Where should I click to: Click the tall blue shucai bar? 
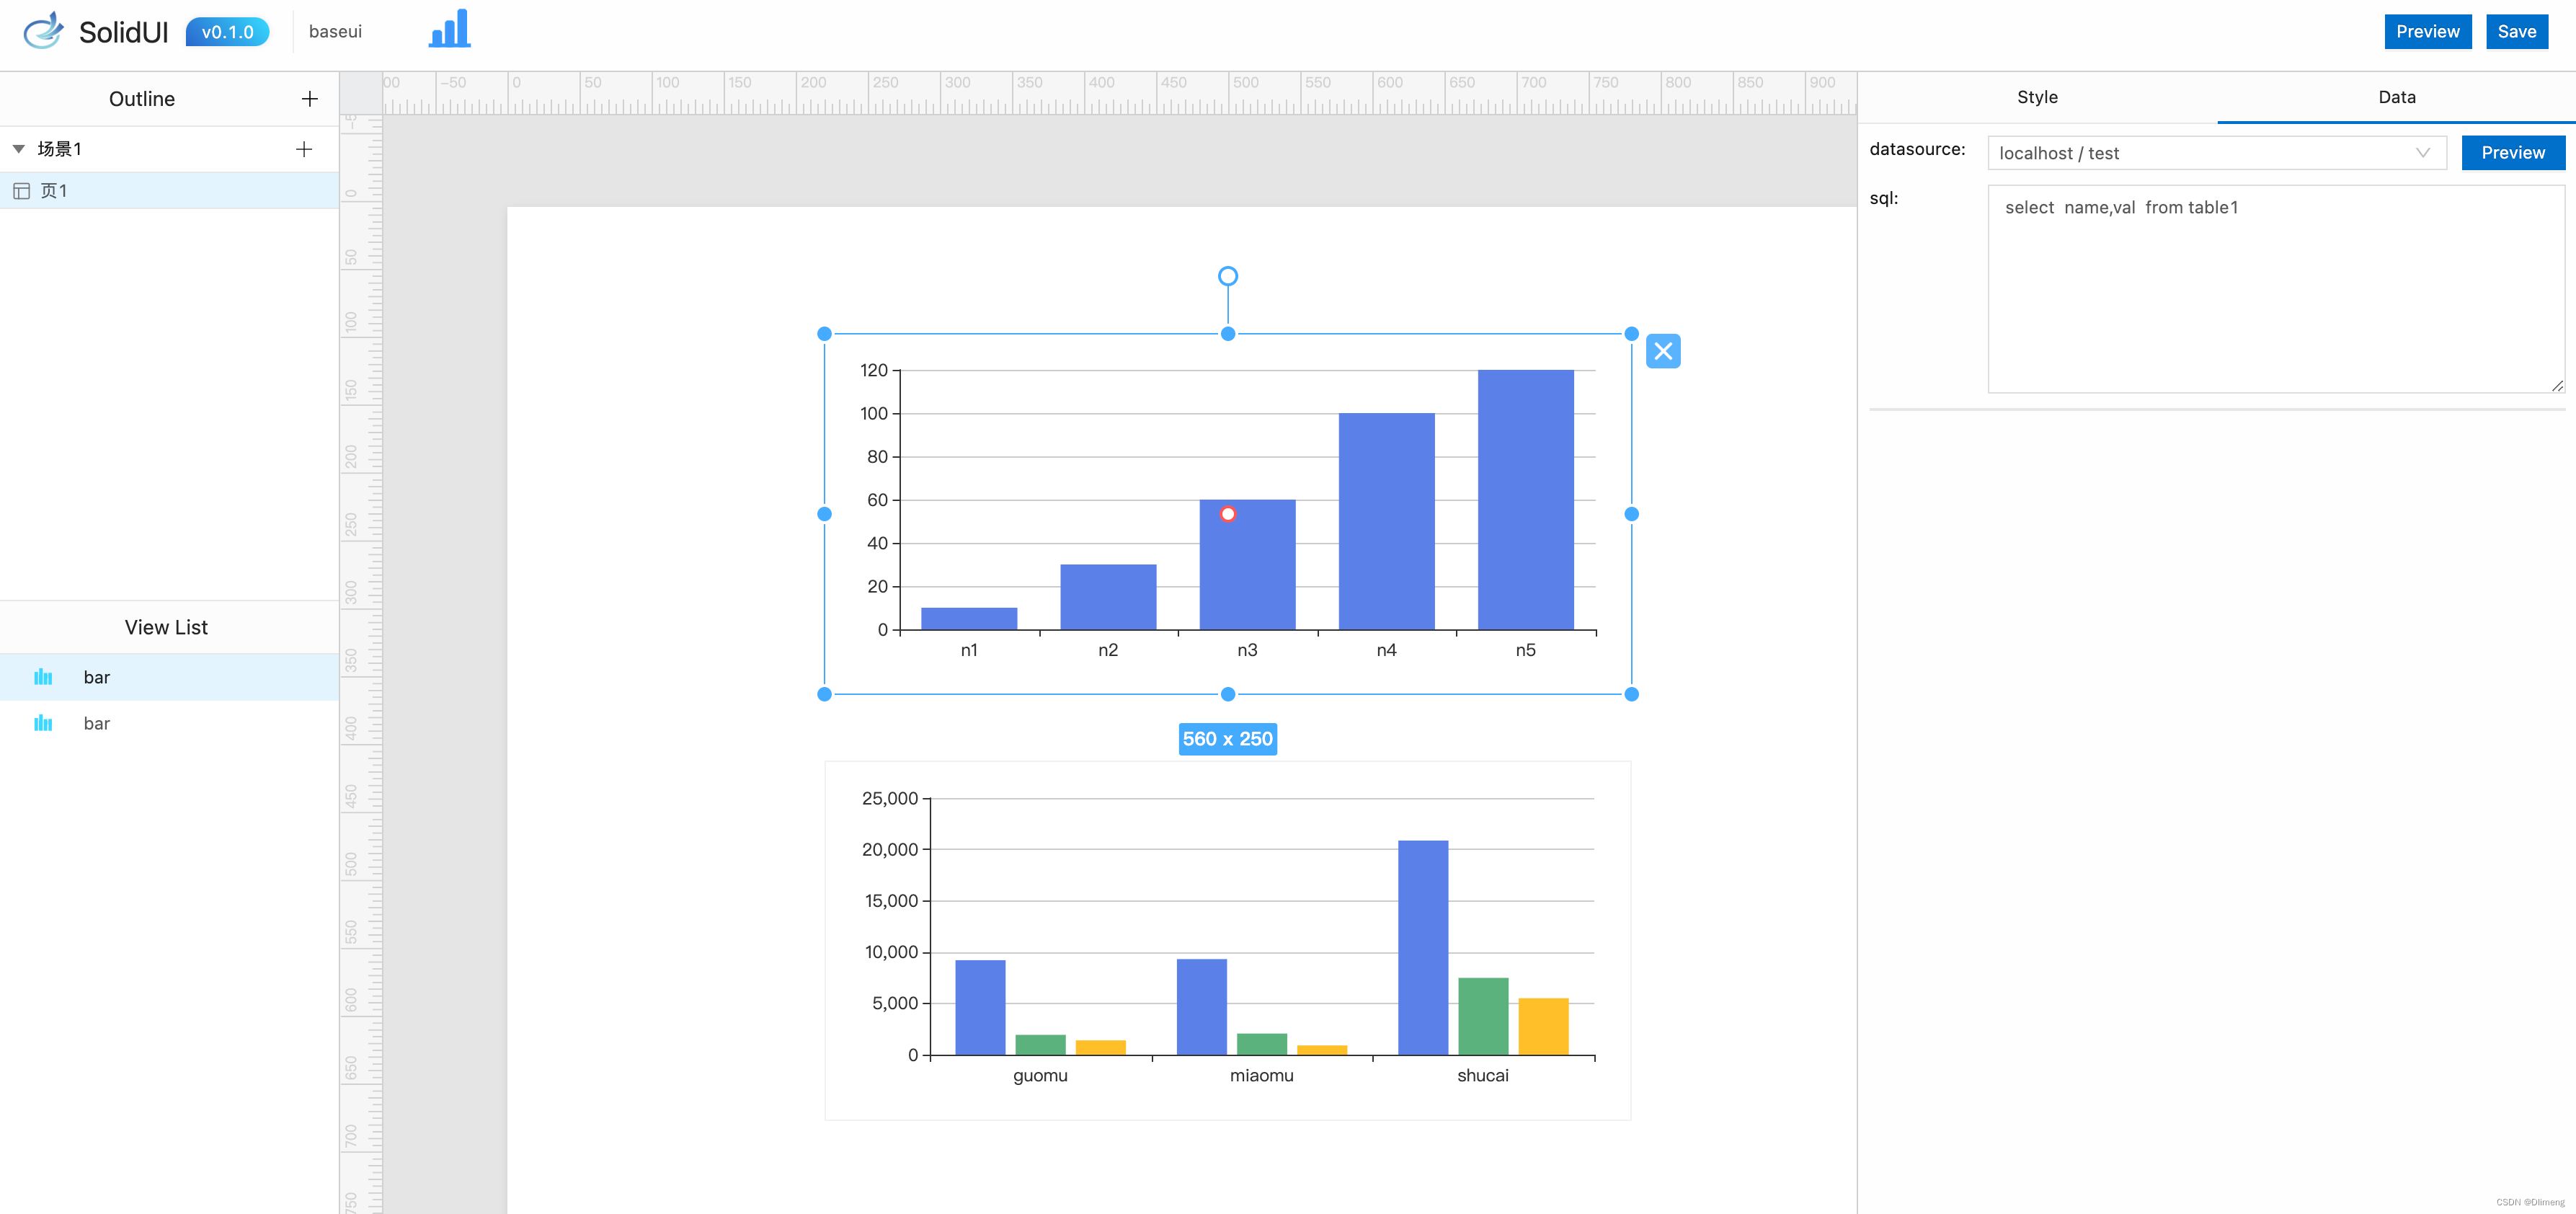point(1423,948)
